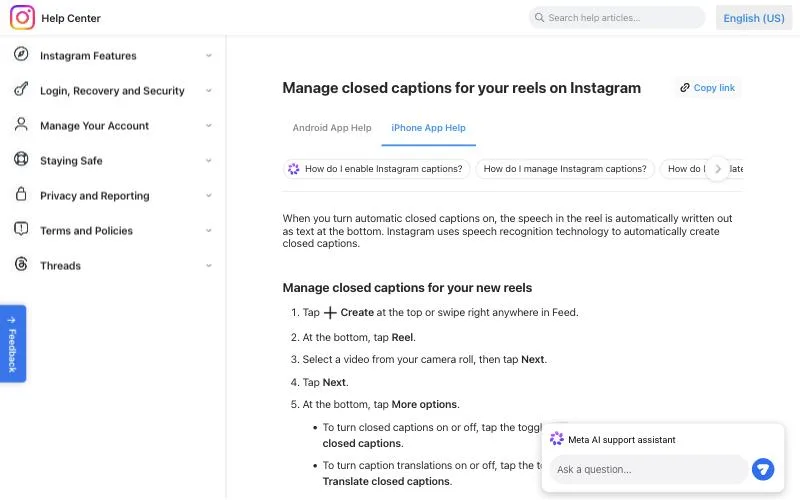Expand the Privacy and Reporting chevron
Viewport: 800px width, 500px height.
coord(209,195)
